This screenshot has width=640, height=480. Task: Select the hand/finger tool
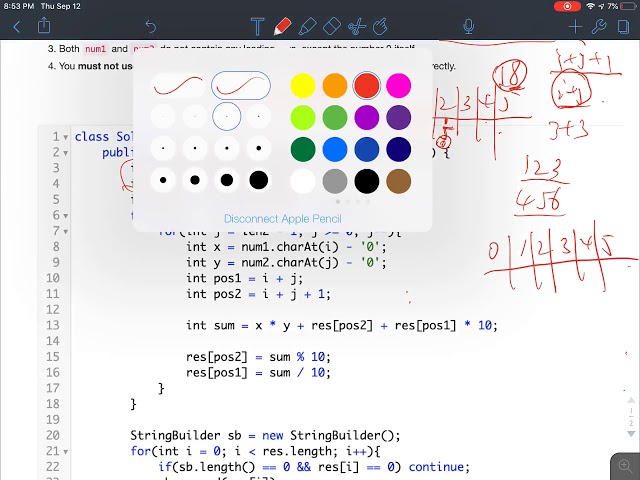380,27
